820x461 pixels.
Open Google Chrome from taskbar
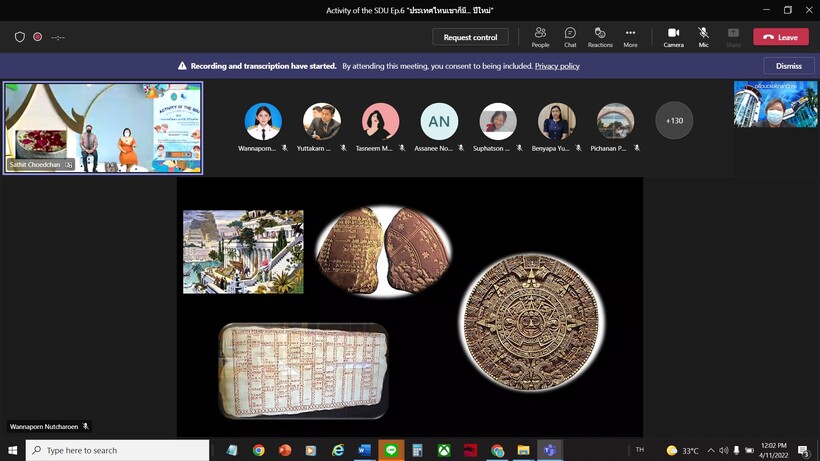[258, 450]
